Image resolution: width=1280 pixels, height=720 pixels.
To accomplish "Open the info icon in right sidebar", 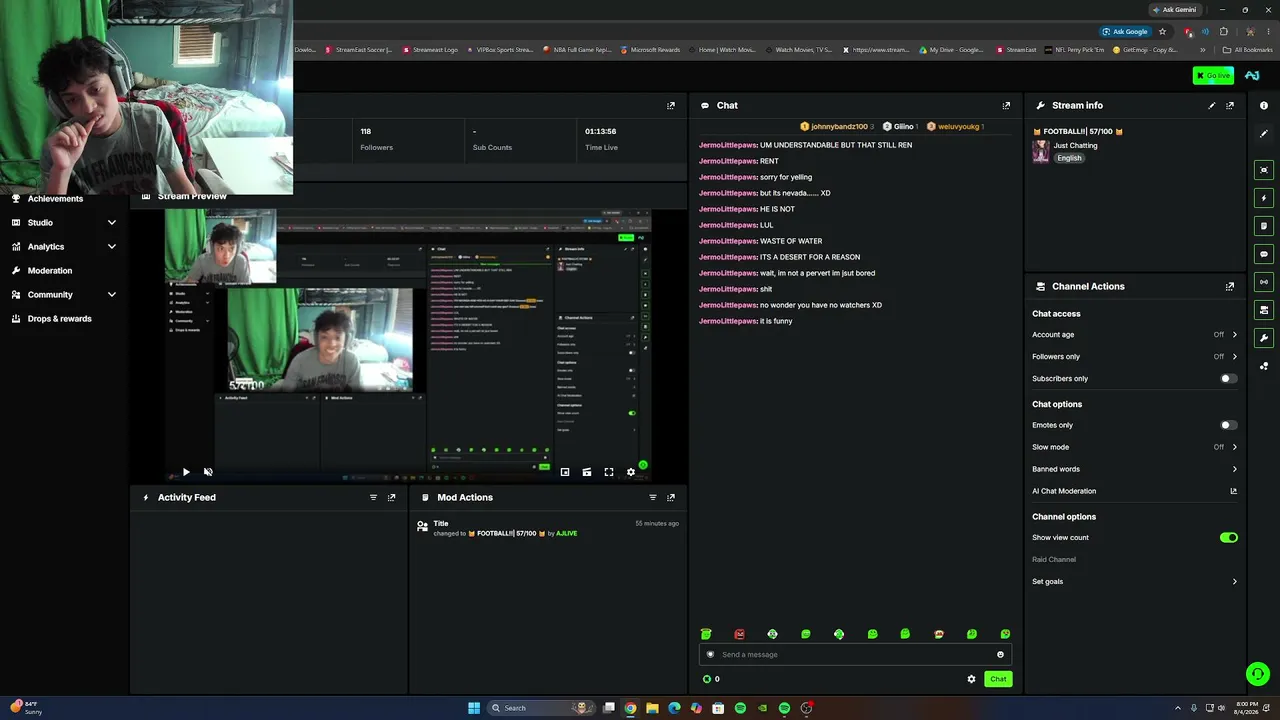I will pos(1264,105).
